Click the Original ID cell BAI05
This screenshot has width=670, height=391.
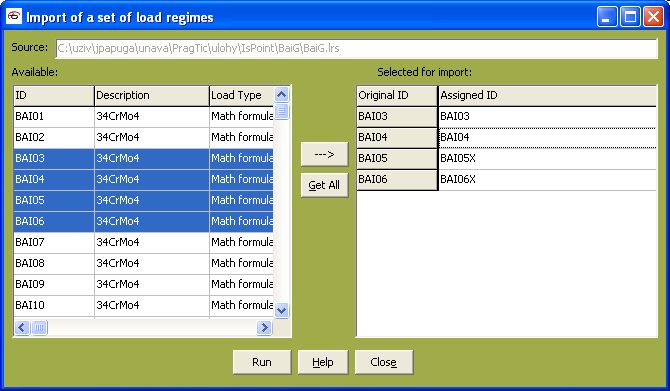pos(397,158)
